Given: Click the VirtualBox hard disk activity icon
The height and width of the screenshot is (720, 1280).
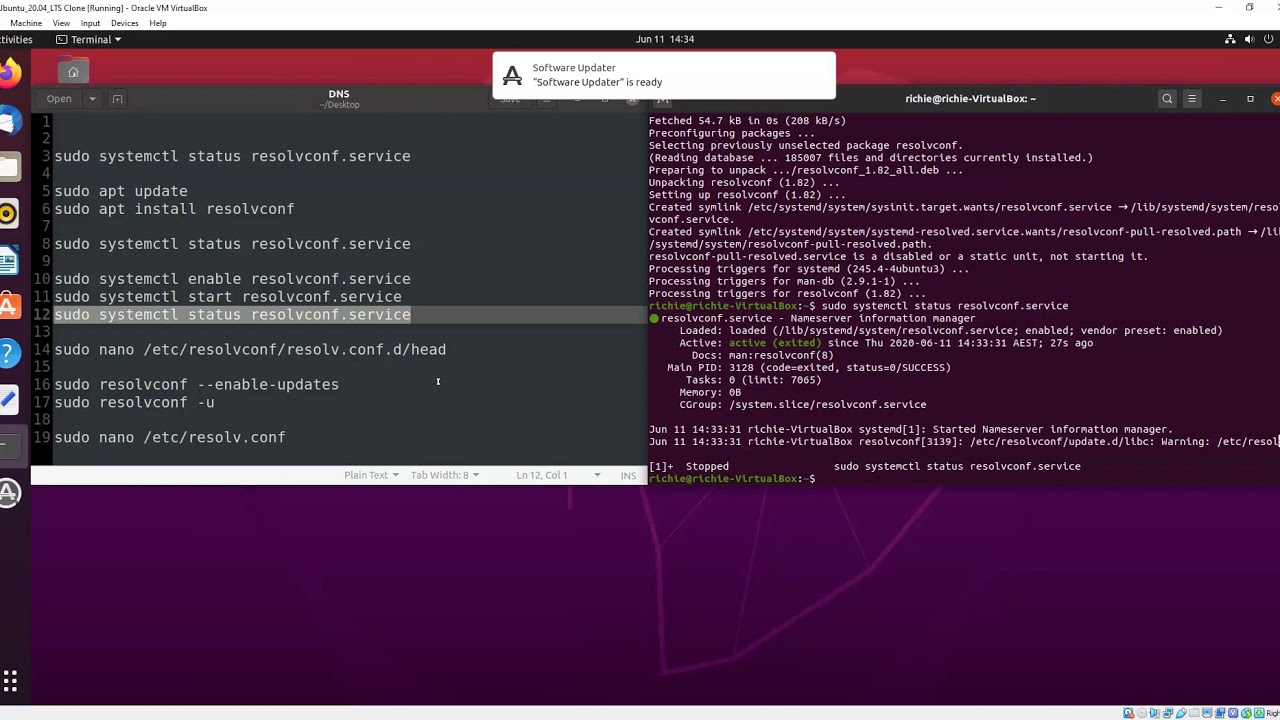Looking at the screenshot, I should (x=1129, y=713).
